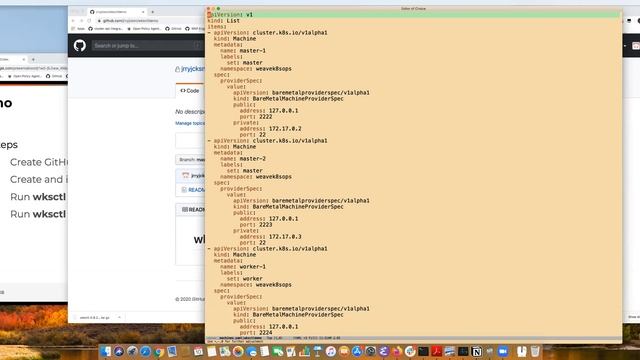Open Google Chrome from the Dock

[x=159, y=351]
